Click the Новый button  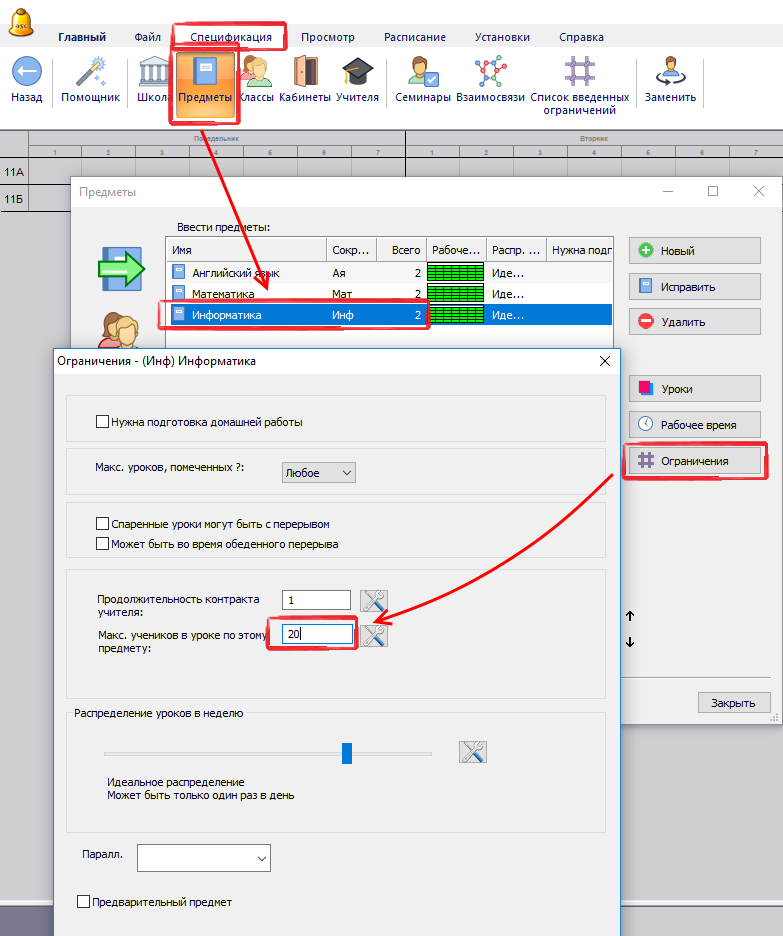tap(694, 251)
